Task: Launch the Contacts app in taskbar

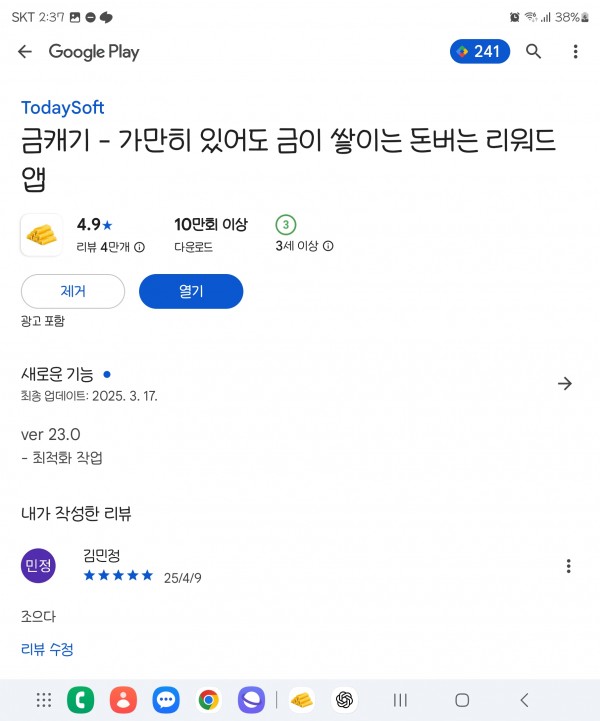Action: coord(123,700)
